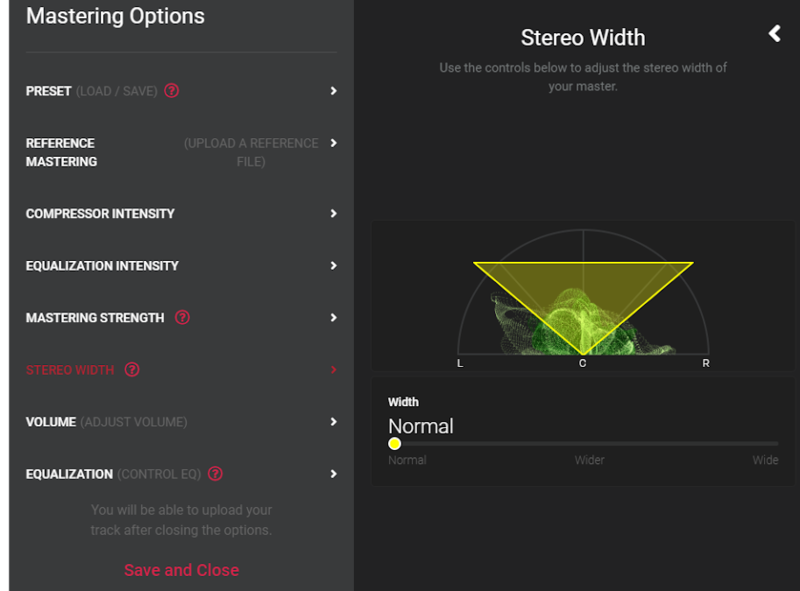This screenshot has width=800, height=591.
Task: Open the Equalization Intensity menu item
Action: [102, 266]
